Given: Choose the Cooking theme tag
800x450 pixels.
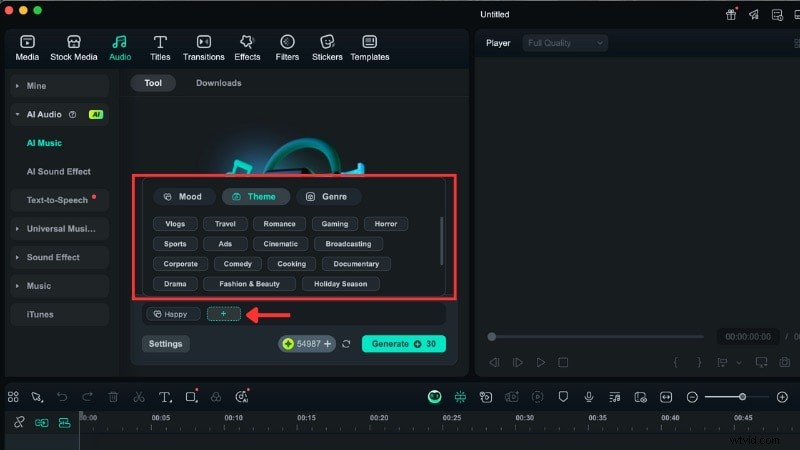Looking at the screenshot, I should point(291,264).
